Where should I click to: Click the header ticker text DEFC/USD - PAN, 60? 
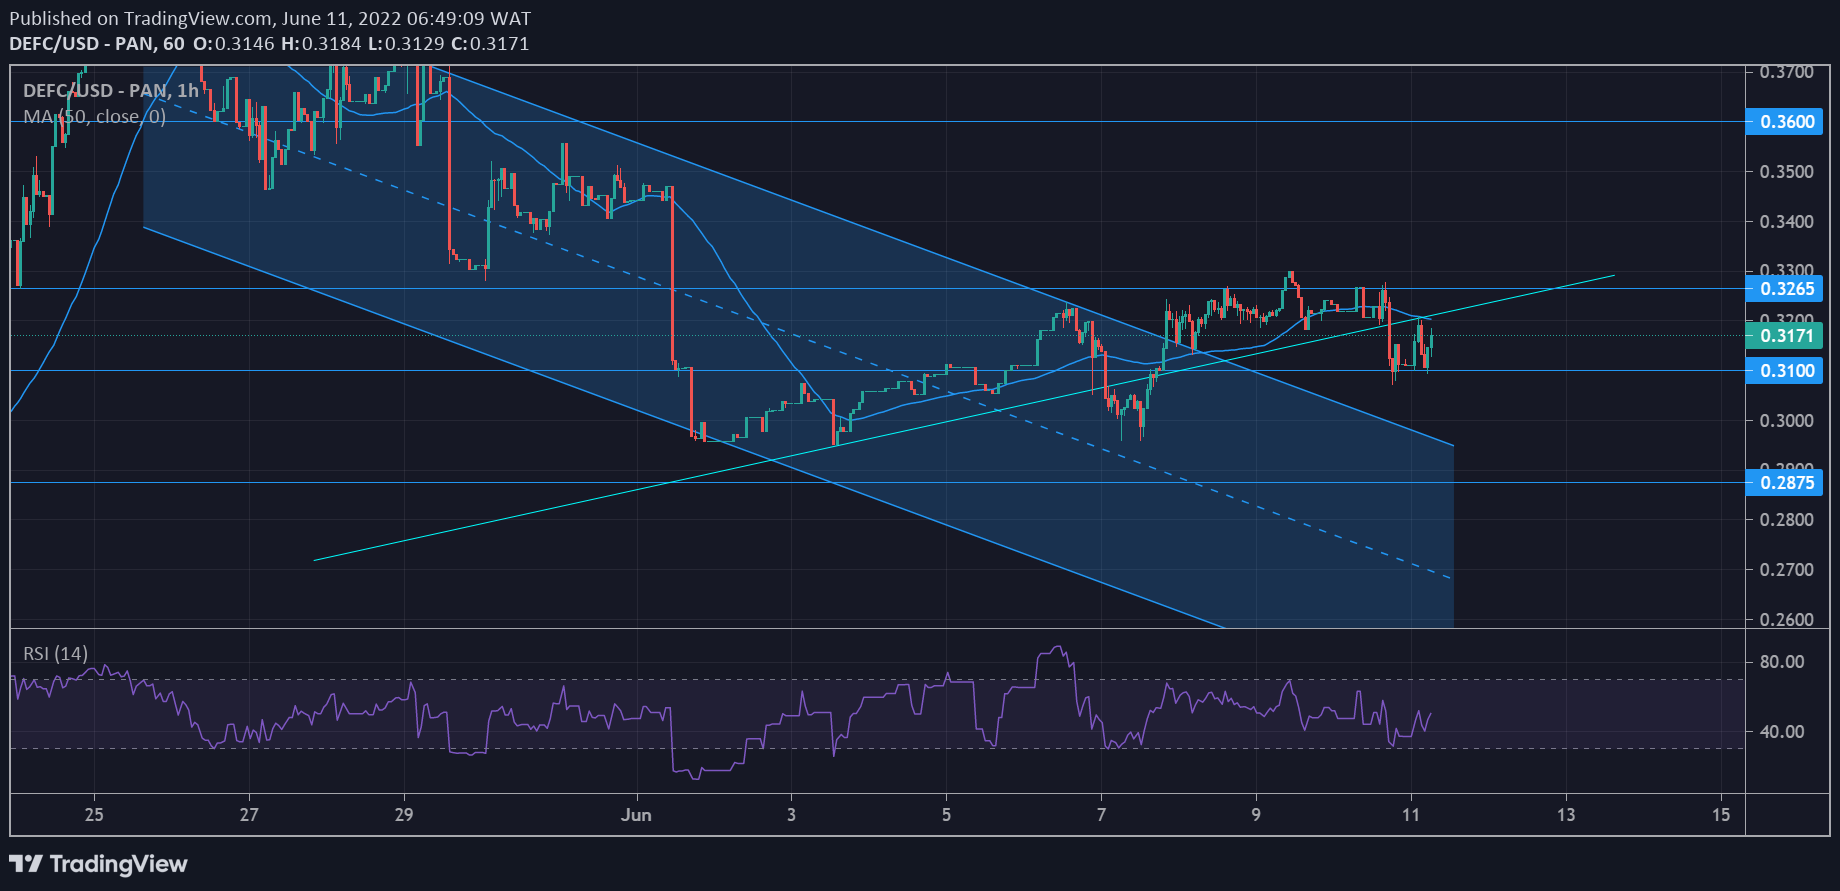click(97, 44)
